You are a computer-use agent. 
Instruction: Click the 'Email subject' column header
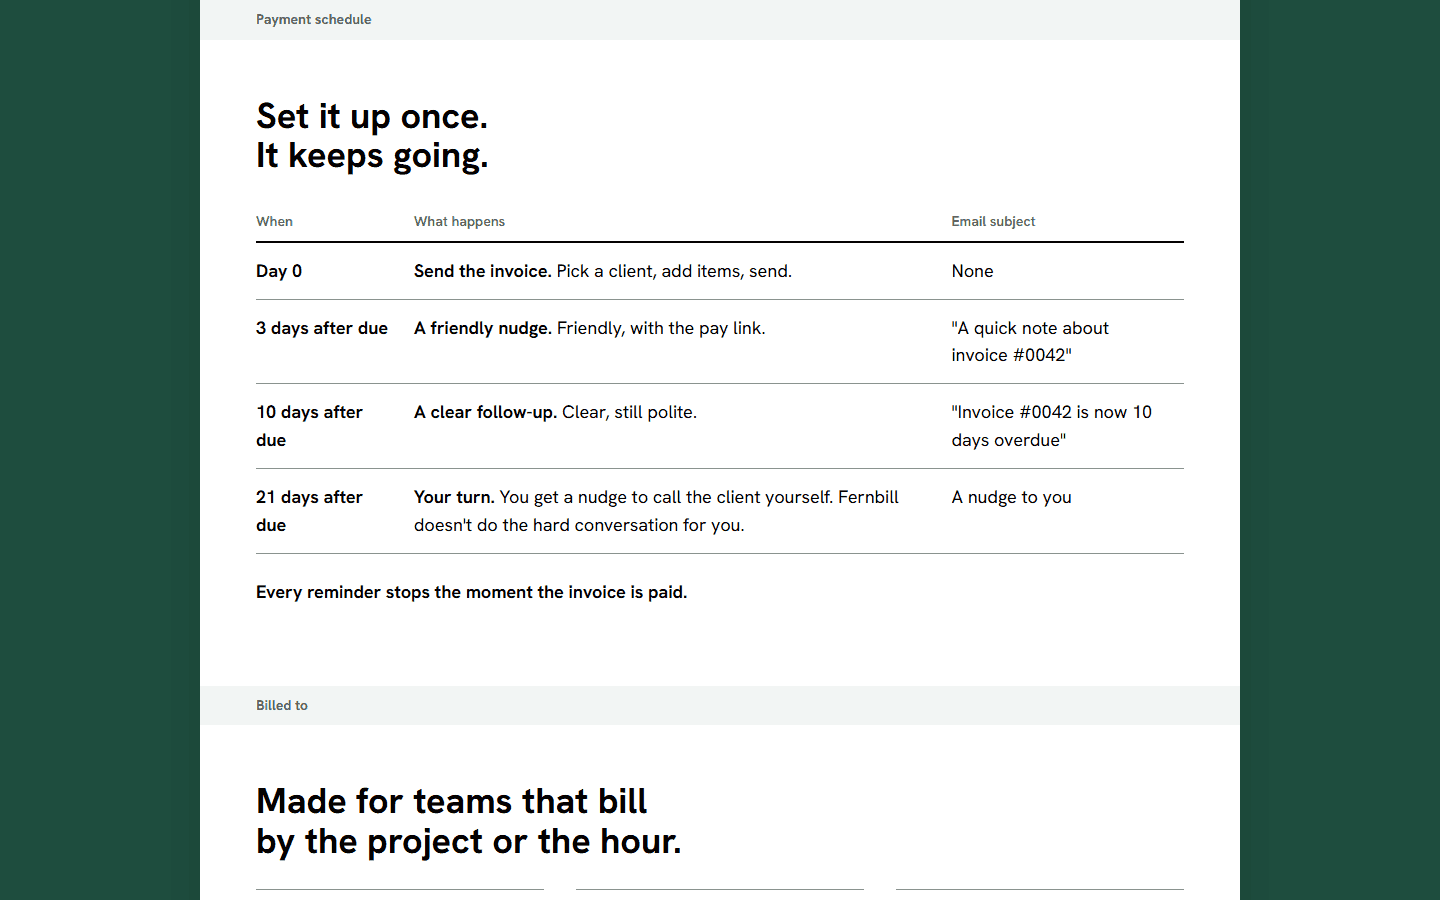(x=993, y=221)
